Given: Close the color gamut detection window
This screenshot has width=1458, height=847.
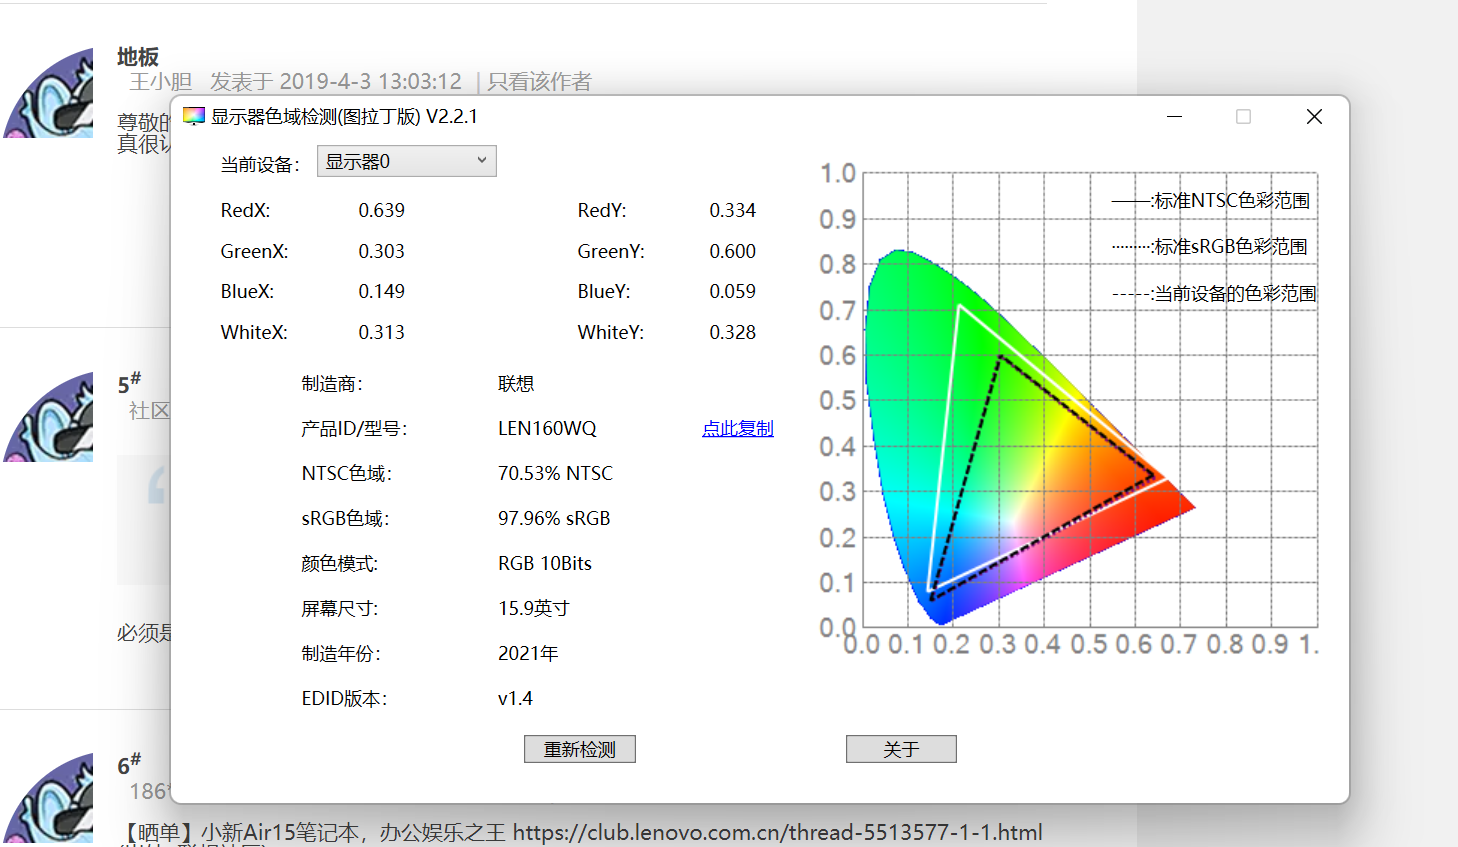Looking at the screenshot, I should [1314, 117].
